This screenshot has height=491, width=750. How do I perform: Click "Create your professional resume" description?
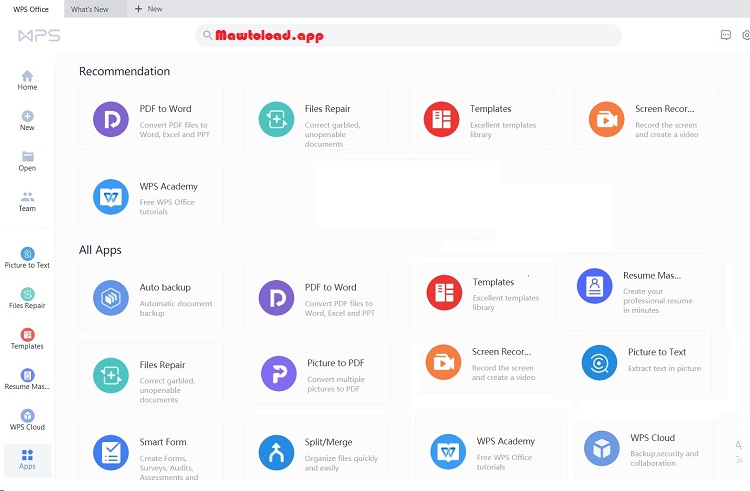(657, 301)
